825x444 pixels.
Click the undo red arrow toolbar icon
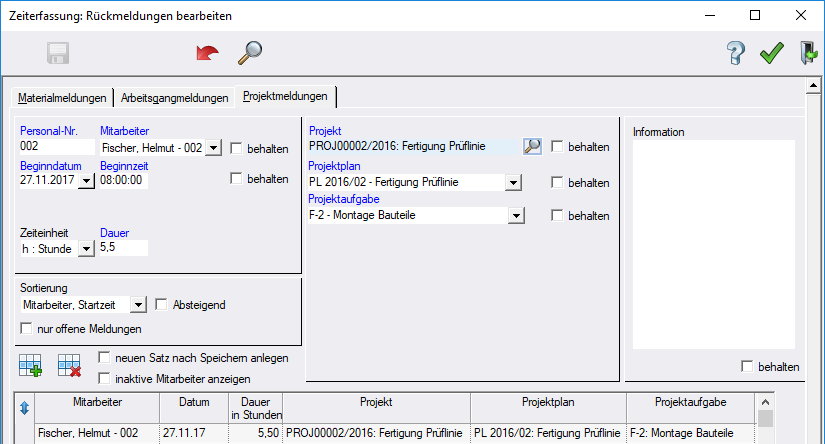point(207,54)
